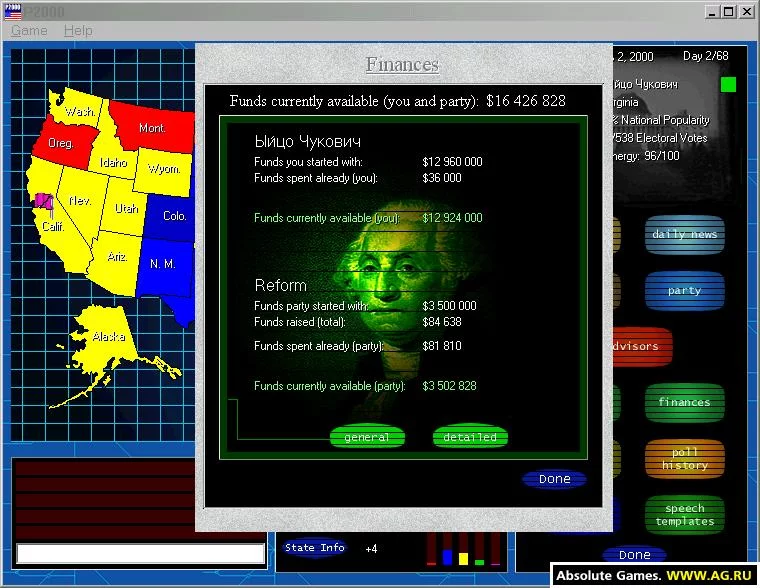
Task: Click the $3 502 828 party available value
Action: [449, 386]
